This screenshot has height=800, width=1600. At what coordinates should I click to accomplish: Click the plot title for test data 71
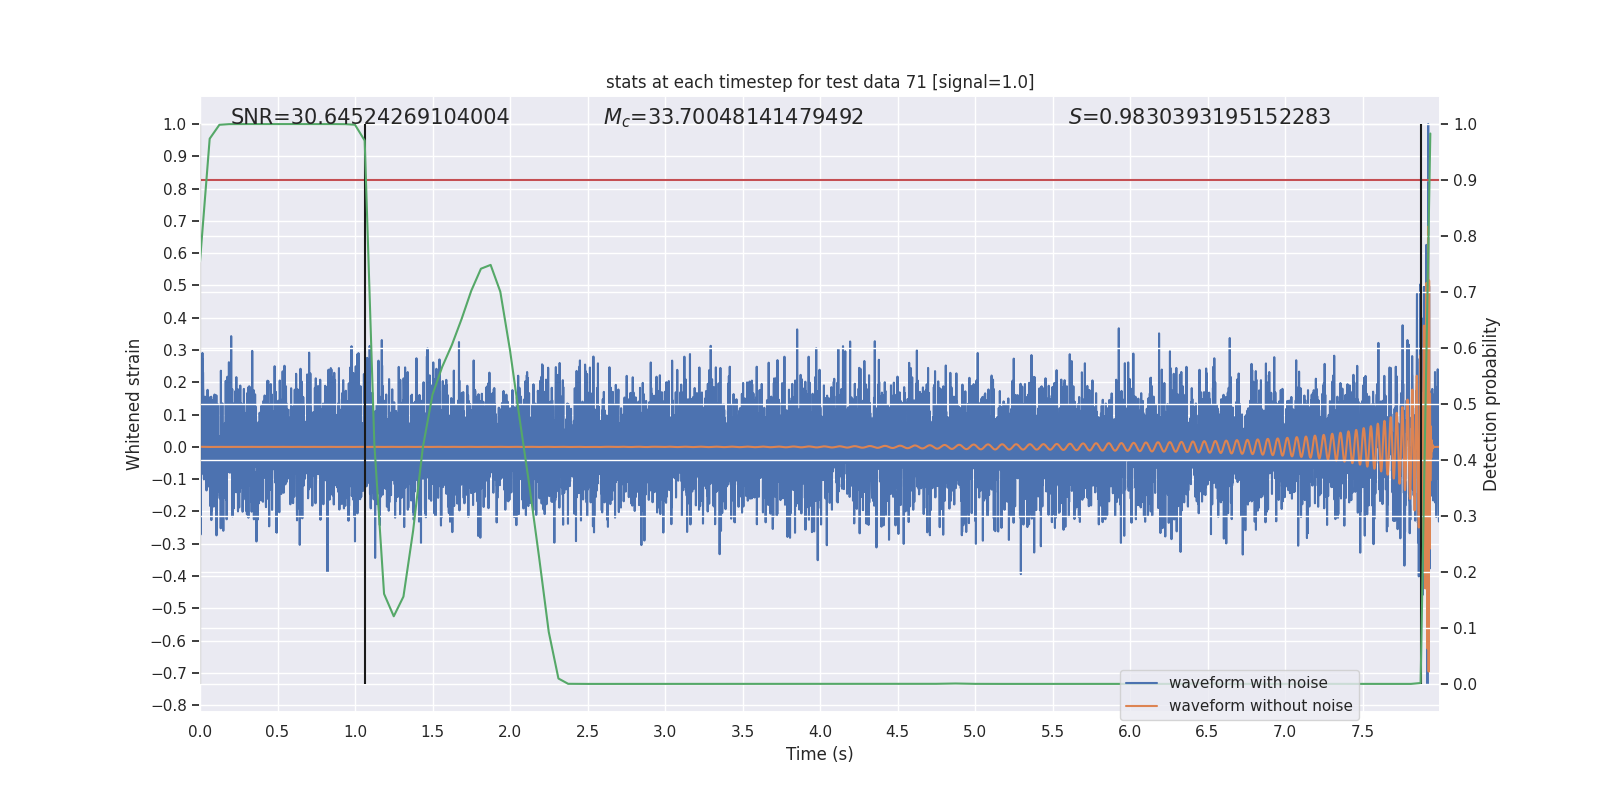[819, 82]
